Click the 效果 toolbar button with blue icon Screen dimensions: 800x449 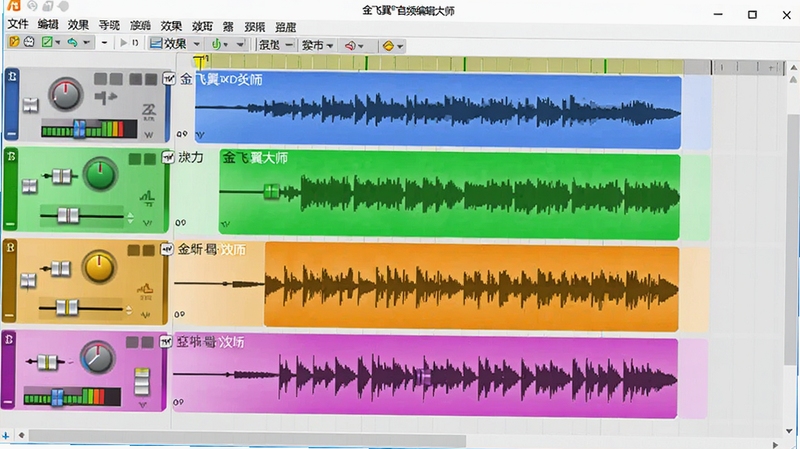point(168,44)
